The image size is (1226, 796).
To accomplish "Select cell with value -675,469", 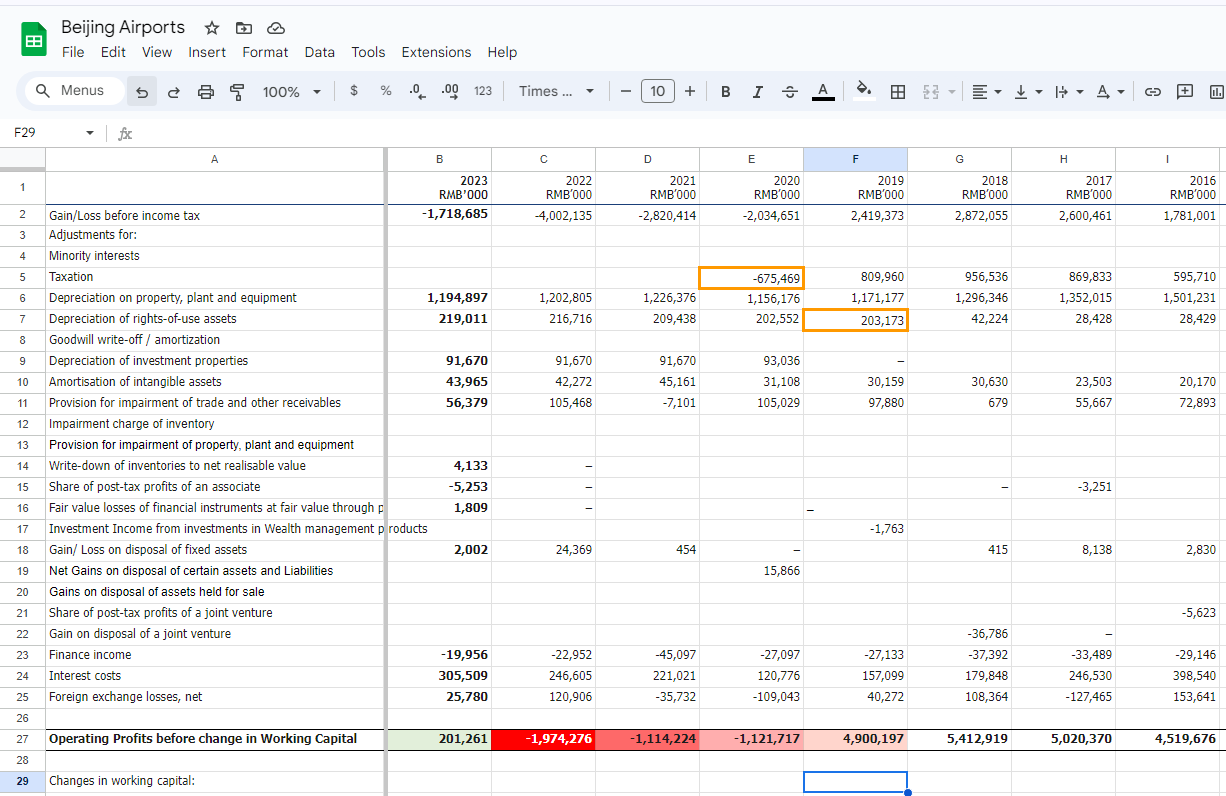I will click(751, 277).
